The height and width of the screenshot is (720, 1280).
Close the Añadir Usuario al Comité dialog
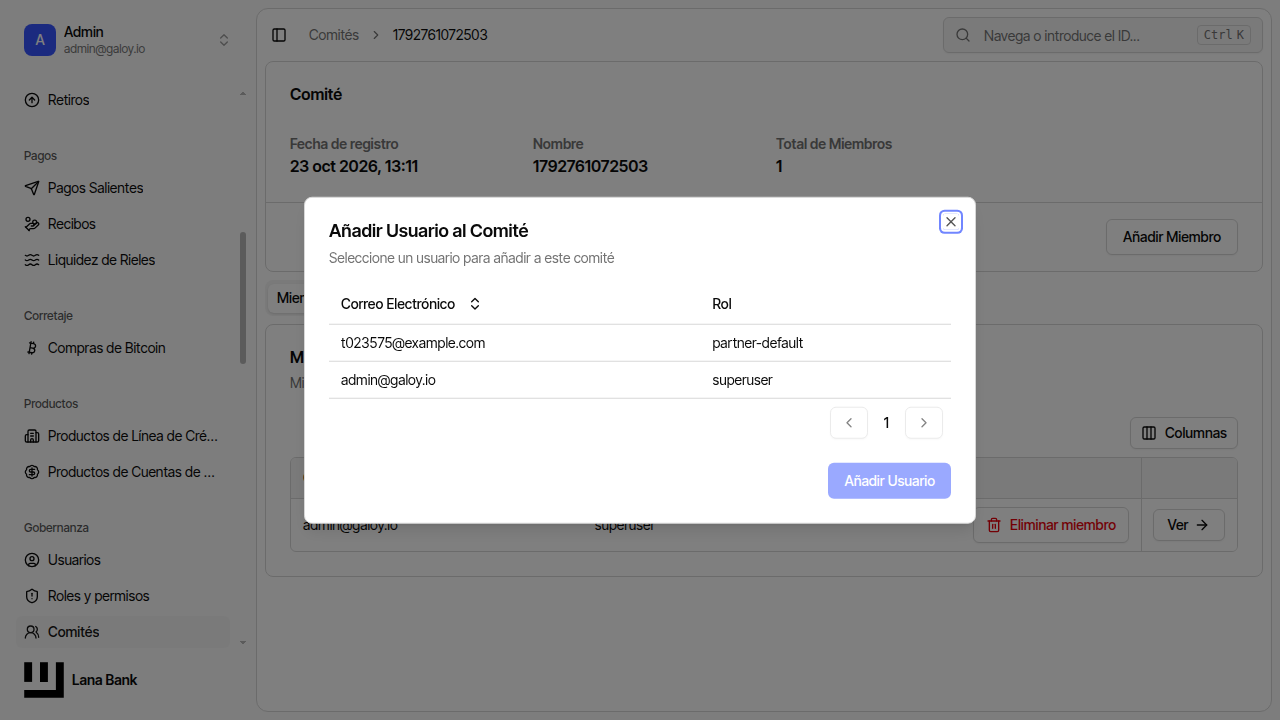point(951,222)
